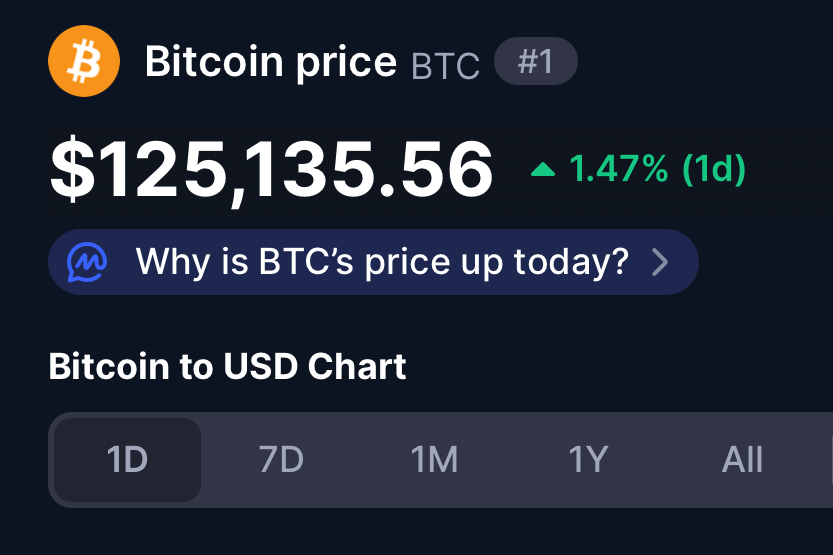Click the 1.47% percentage change

(x=618, y=170)
